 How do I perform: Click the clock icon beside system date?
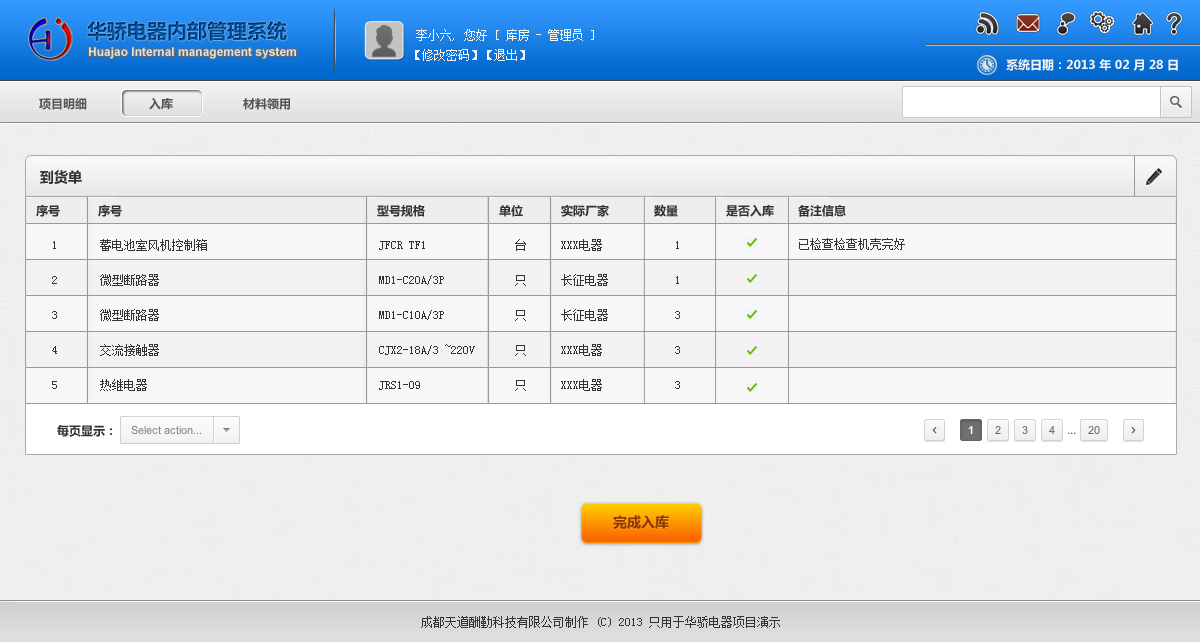[987, 65]
